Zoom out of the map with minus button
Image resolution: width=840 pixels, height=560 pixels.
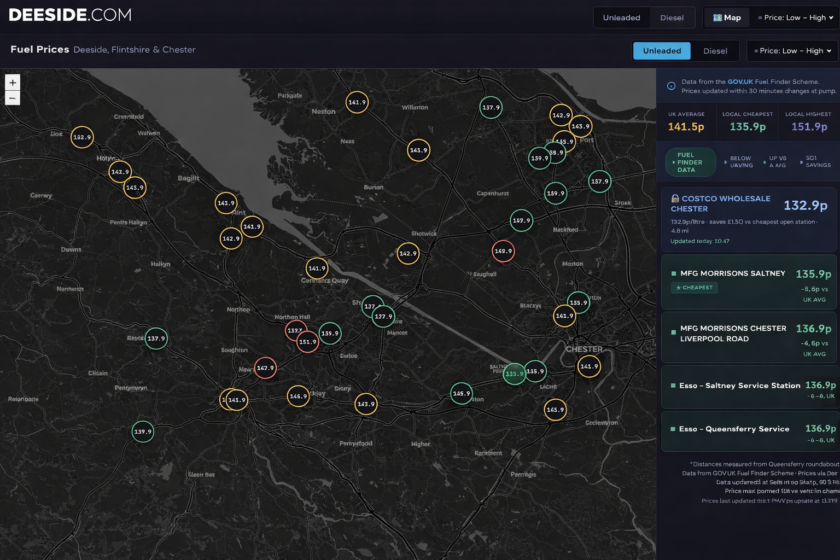(x=12, y=98)
